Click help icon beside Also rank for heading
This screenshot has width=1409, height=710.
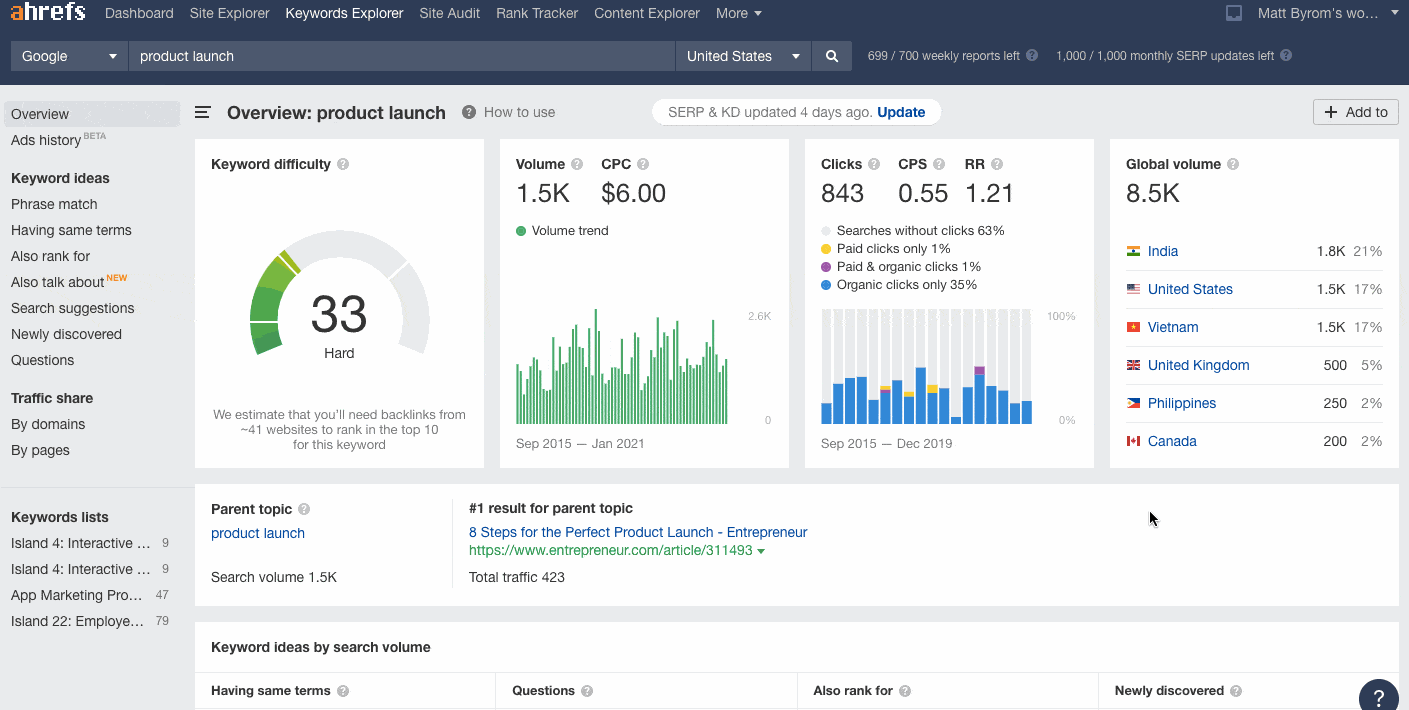coord(905,691)
